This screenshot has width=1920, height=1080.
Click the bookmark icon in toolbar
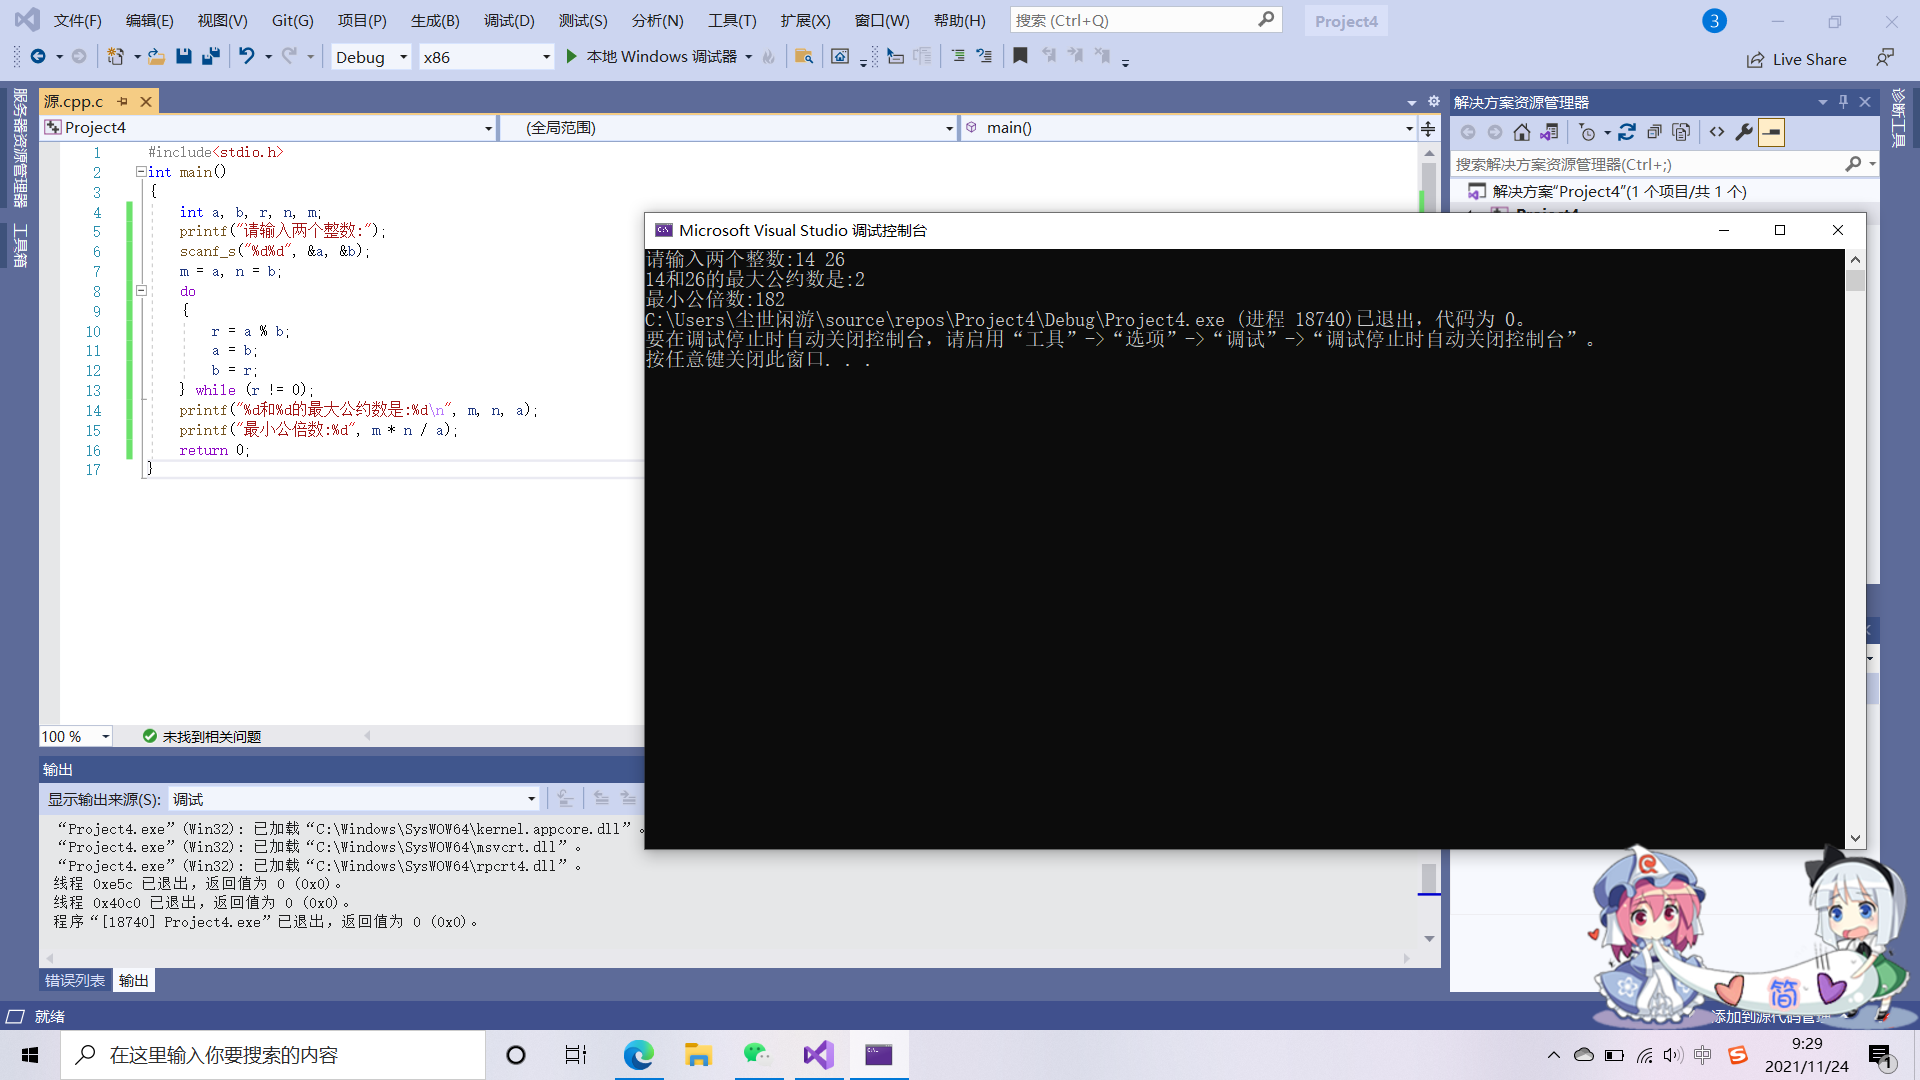pos(1020,57)
